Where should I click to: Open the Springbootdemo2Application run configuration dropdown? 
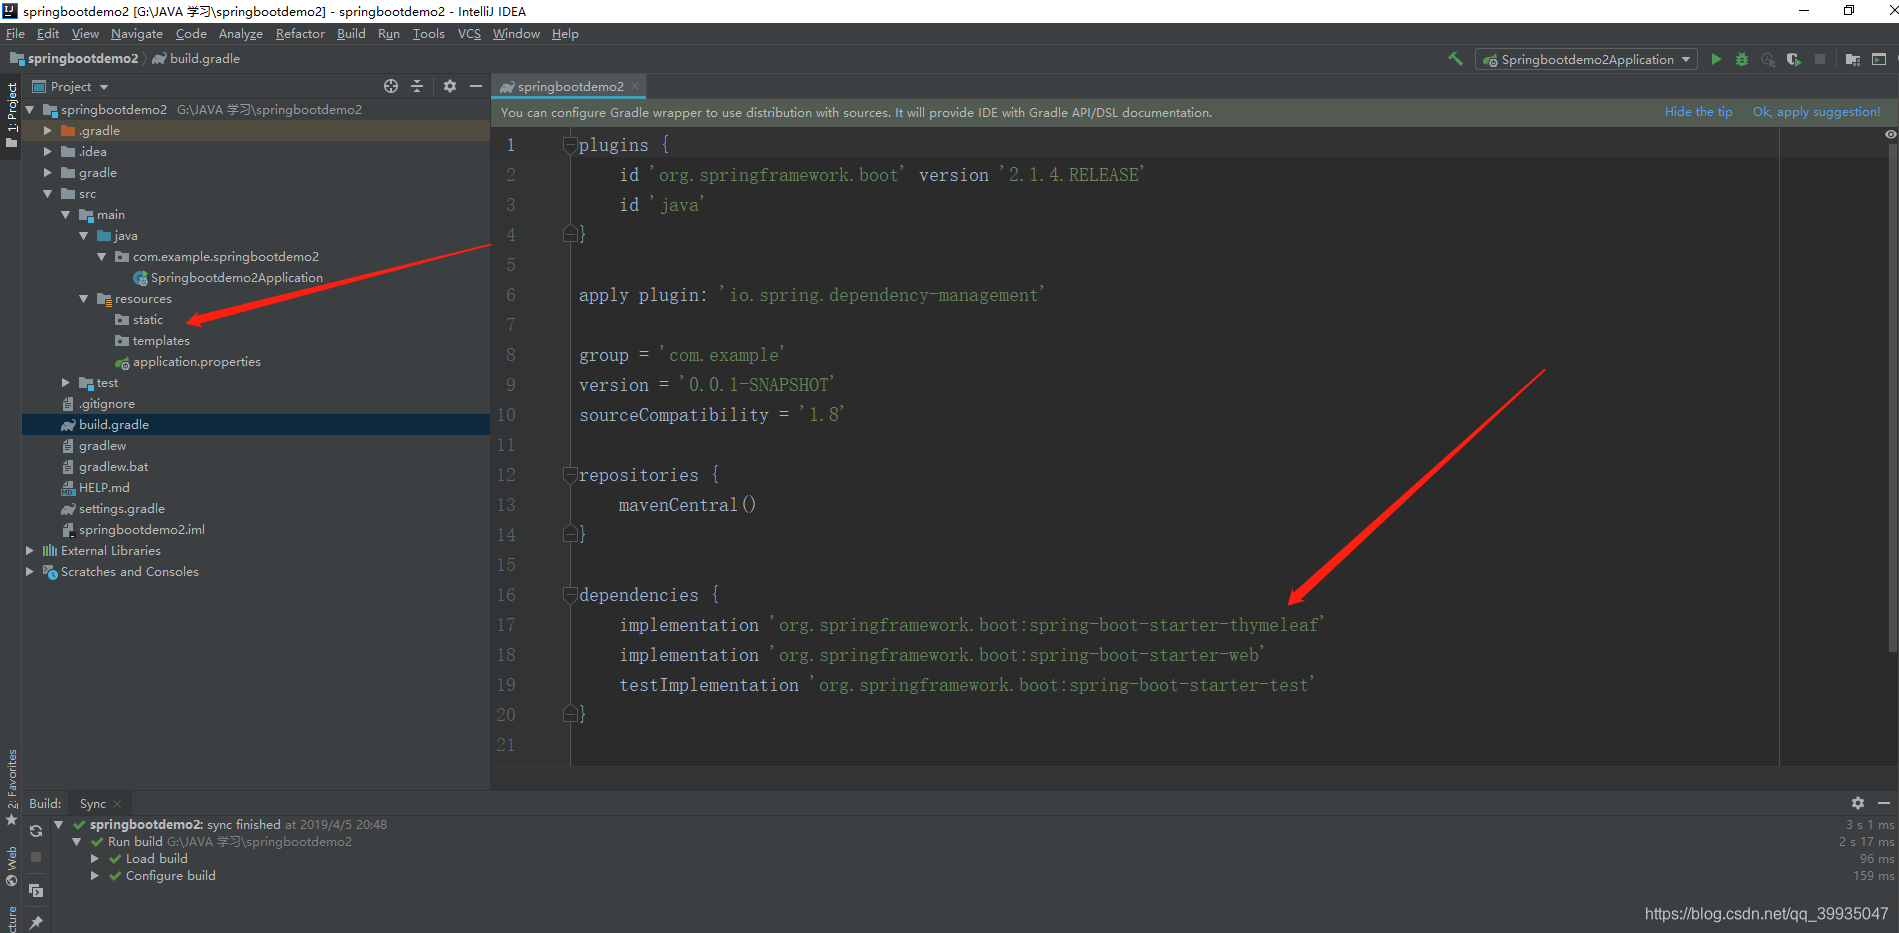[1586, 59]
